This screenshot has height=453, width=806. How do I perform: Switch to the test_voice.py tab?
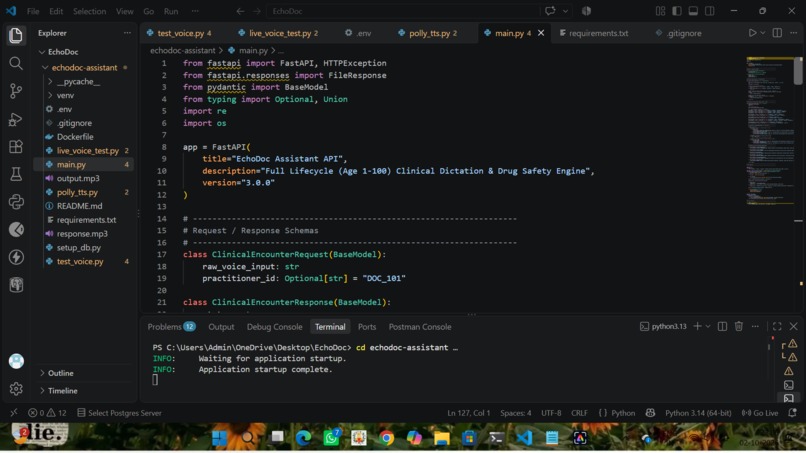179,33
